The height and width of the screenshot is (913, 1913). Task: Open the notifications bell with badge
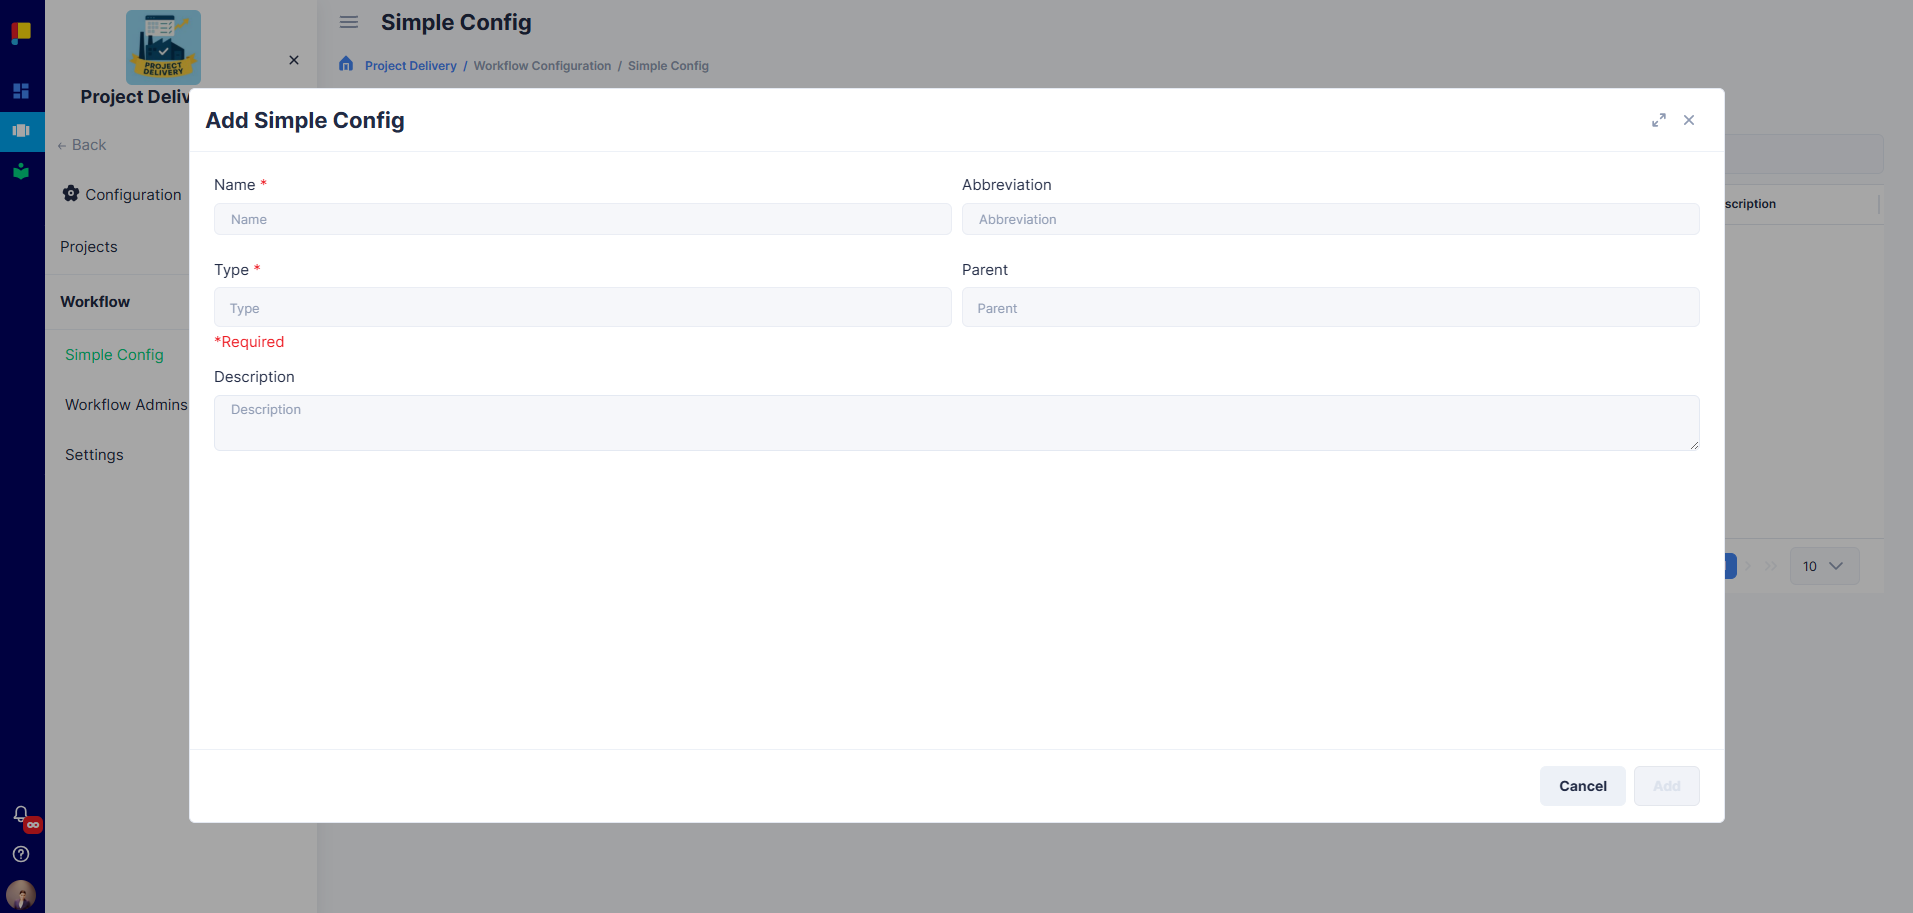21,814
